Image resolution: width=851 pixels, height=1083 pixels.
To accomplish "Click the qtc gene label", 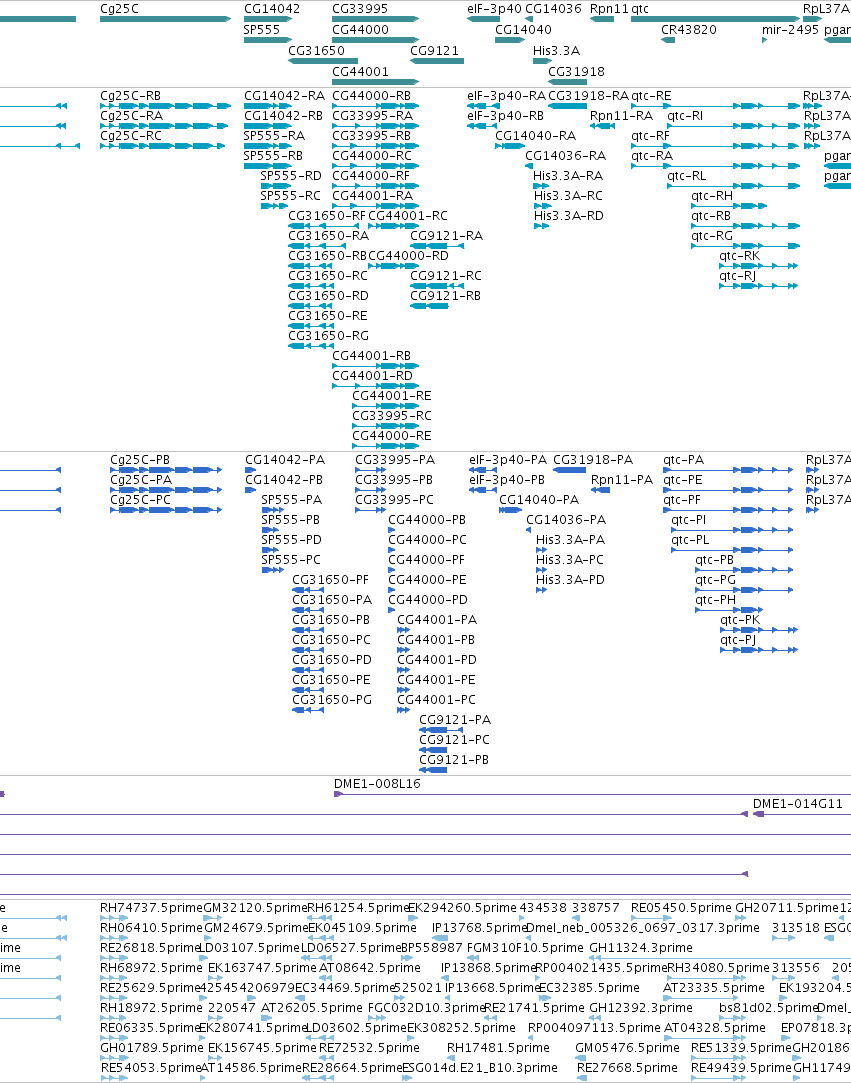I will click(640, 9).
